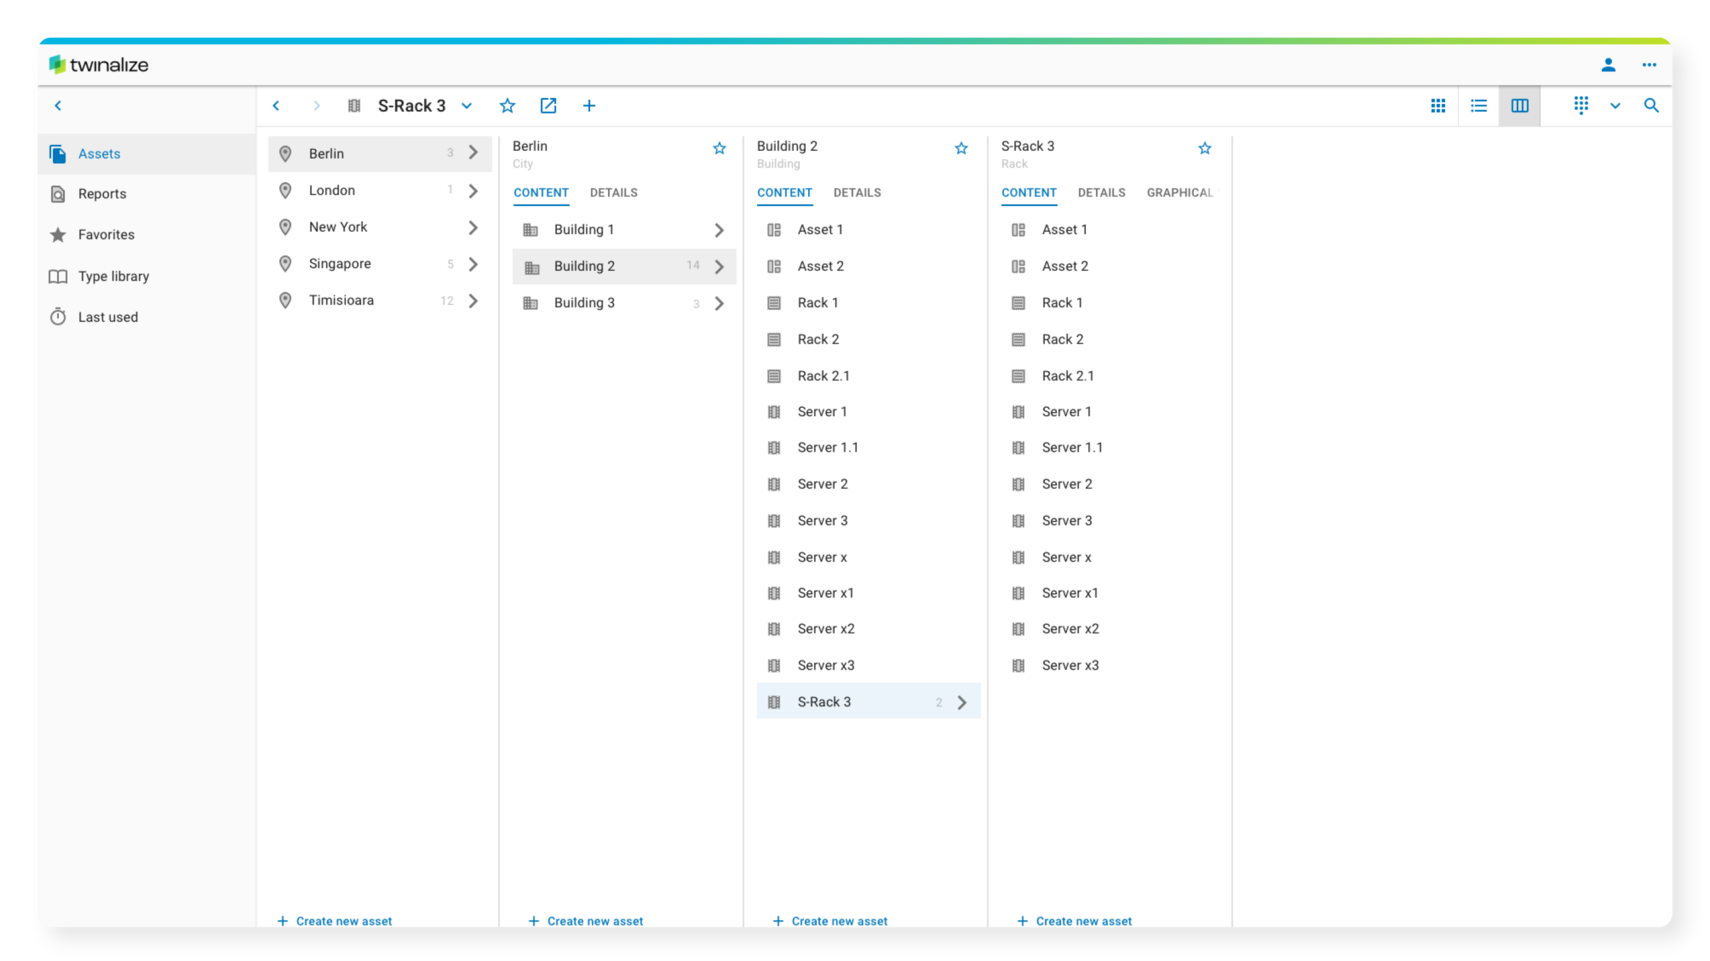Open the S-Rack 3 title dropdown arrow
This screenshot has width=1710, height=961.
tap(467, 106)
